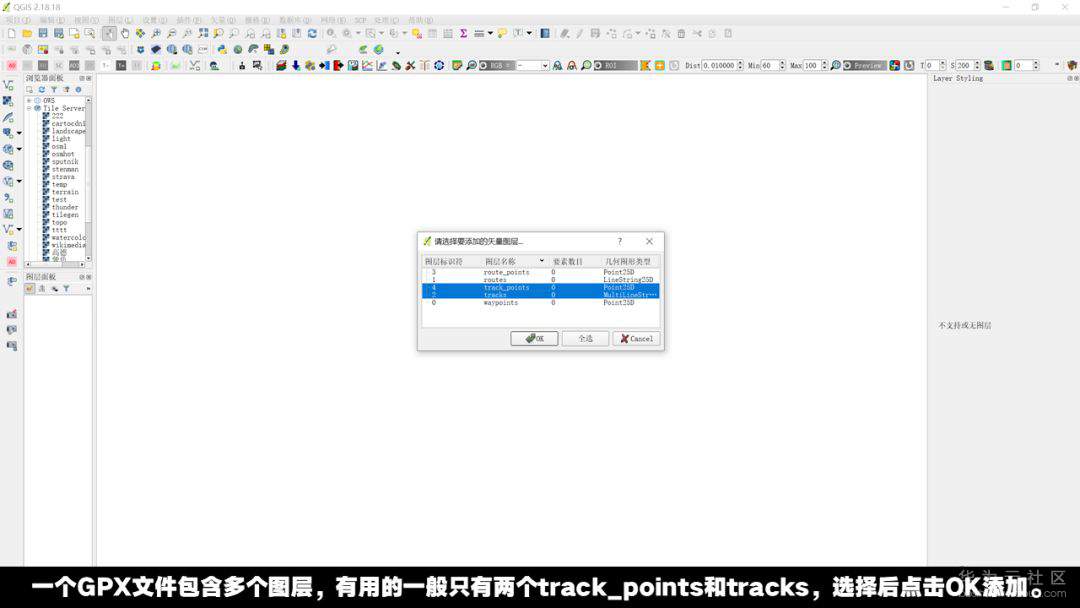Viewport: 1080px width, 608px height.
Task: Save project with the floppy disk icon
Action: [43, 33]
